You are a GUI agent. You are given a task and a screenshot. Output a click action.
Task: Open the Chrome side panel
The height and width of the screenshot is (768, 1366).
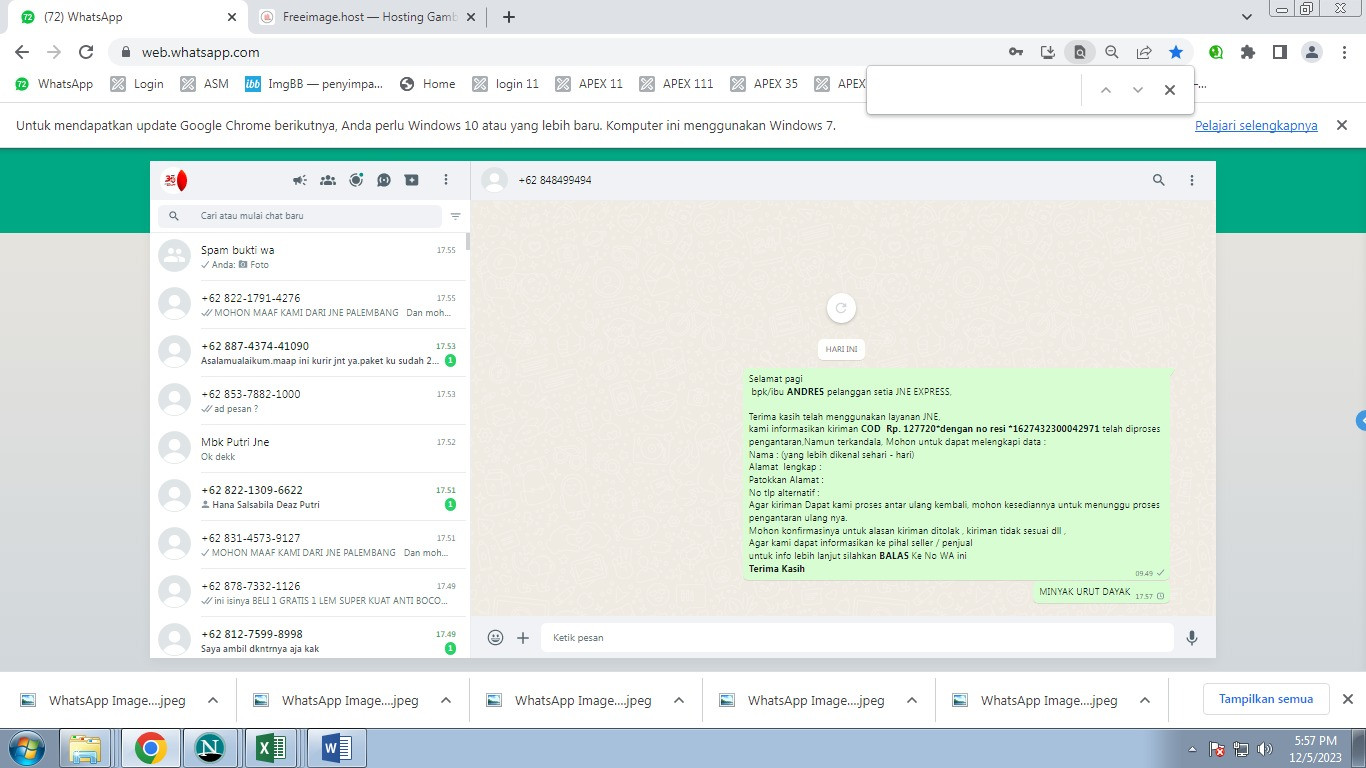point(1280,52)
